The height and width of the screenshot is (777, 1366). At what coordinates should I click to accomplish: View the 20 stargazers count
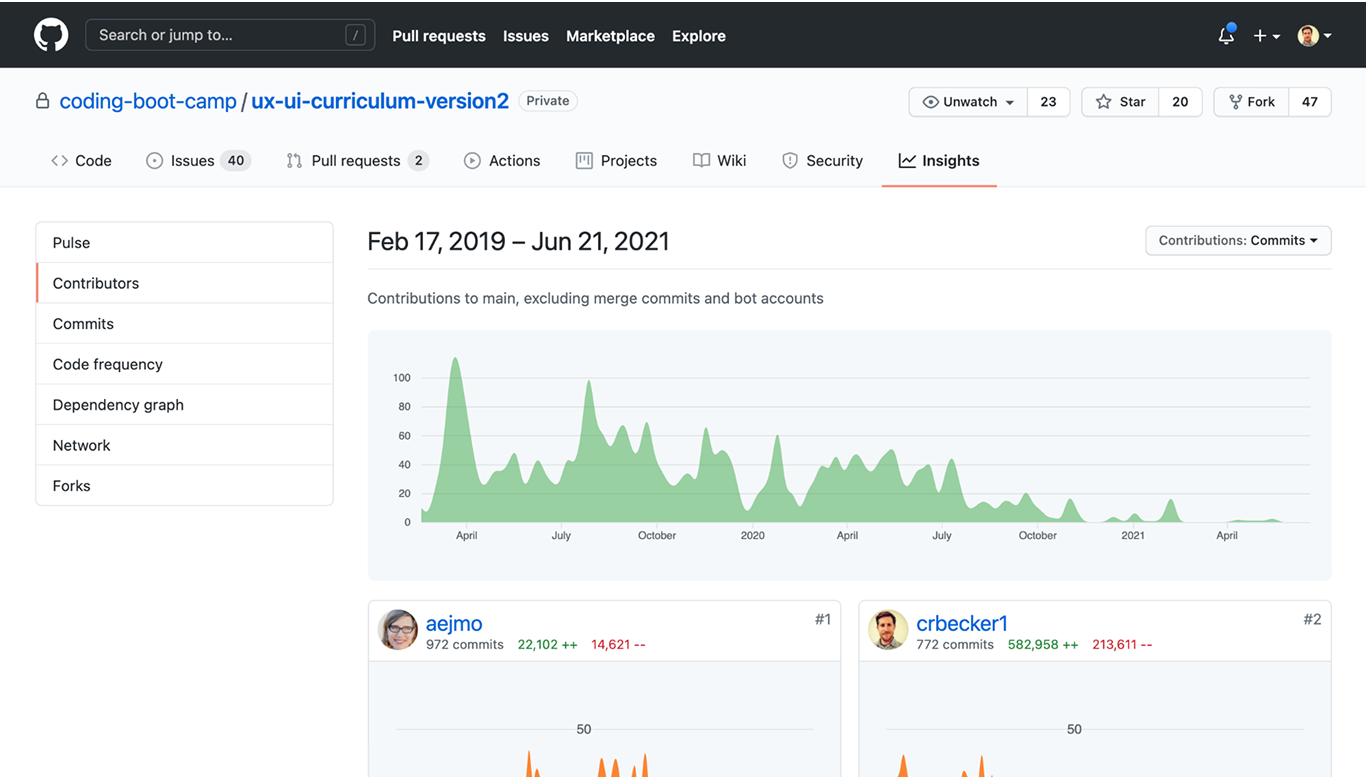click(x=1180, y=102)
